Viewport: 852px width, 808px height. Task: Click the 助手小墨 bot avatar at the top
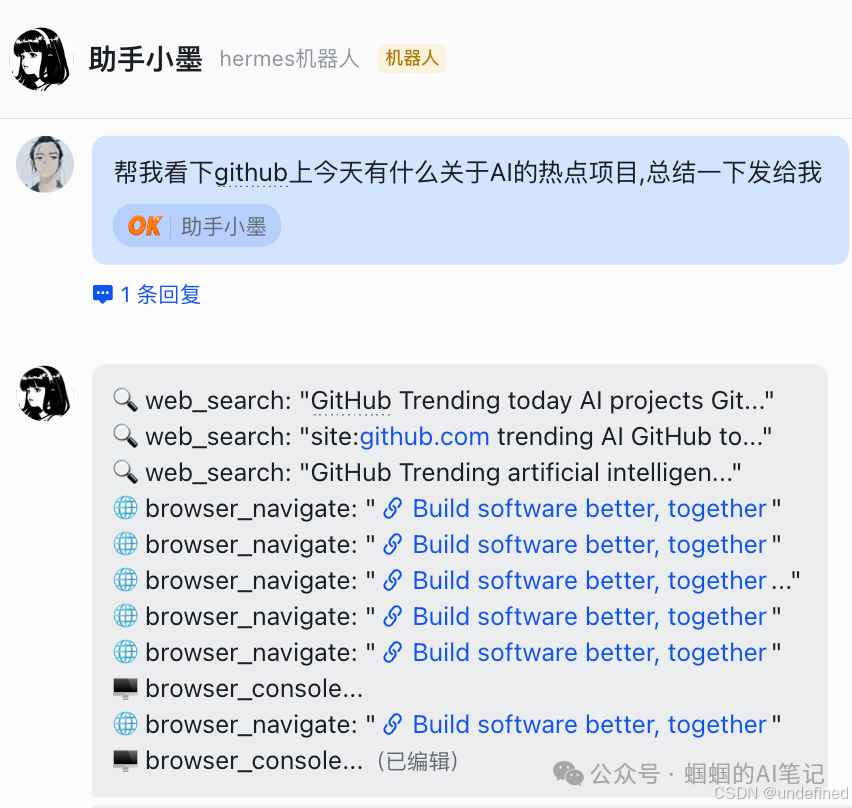tap(42, 58)
